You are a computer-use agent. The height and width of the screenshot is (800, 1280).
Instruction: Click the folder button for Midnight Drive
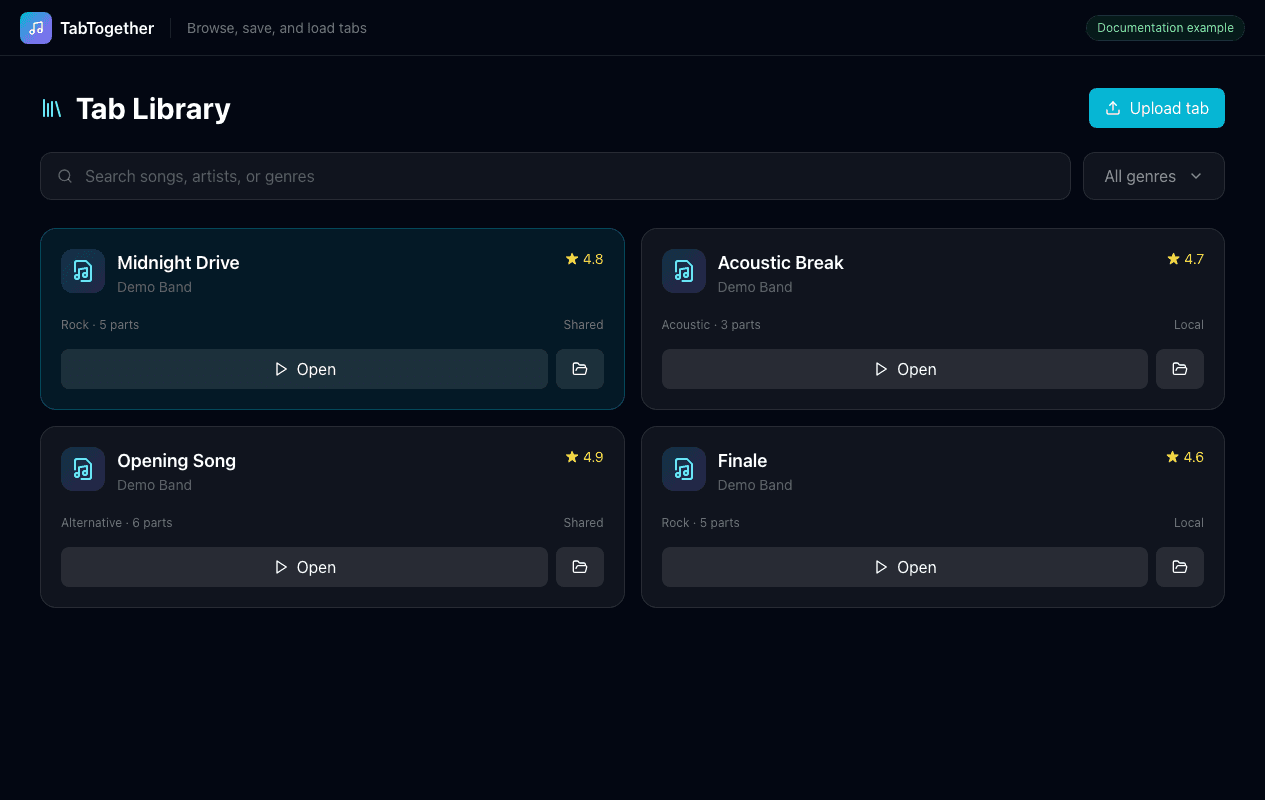click(x=580, y=369)
